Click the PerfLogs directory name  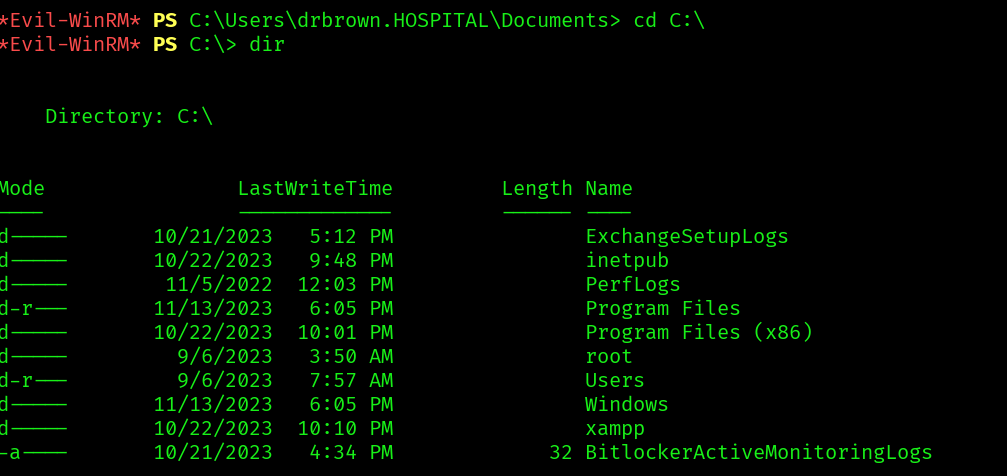633,285
